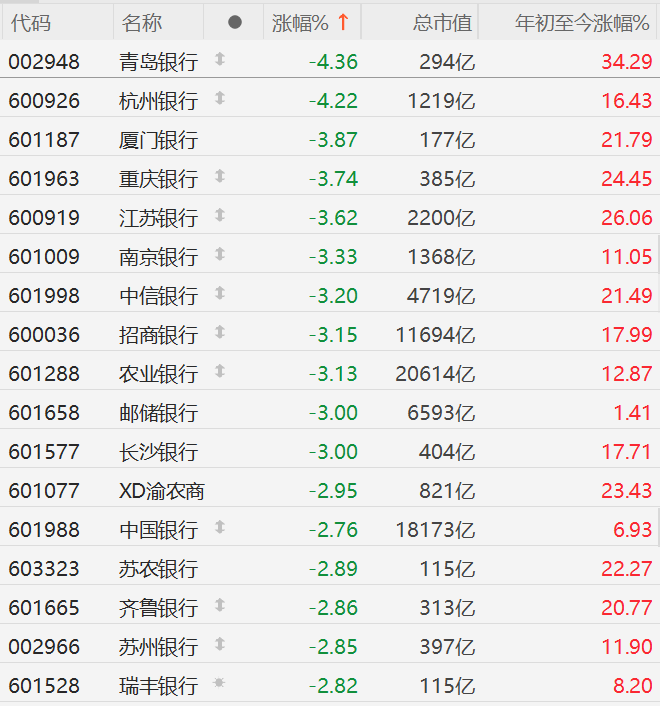Click market cap 18173亿
This screenshot has height=706, width=660.
tap(435, 530)
